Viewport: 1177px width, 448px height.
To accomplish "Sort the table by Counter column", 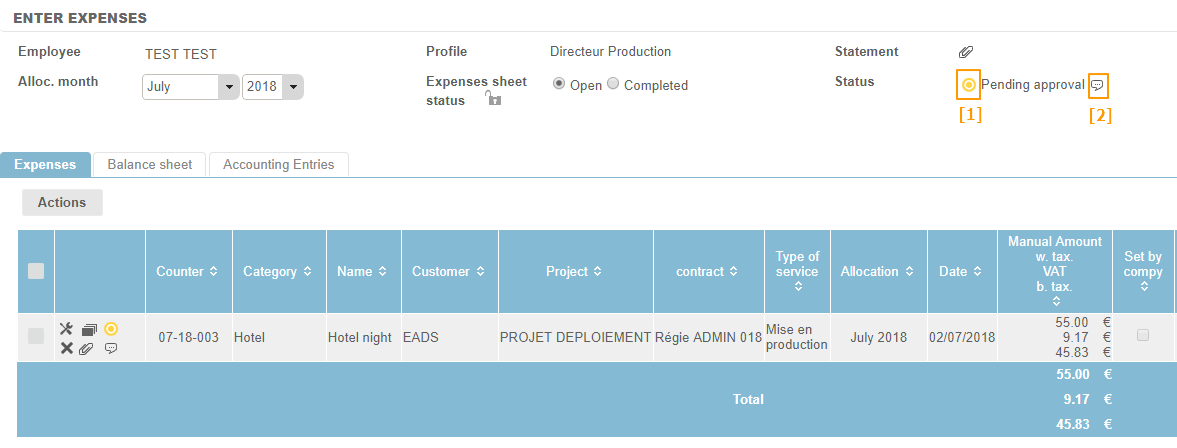I will click(188, 271).
